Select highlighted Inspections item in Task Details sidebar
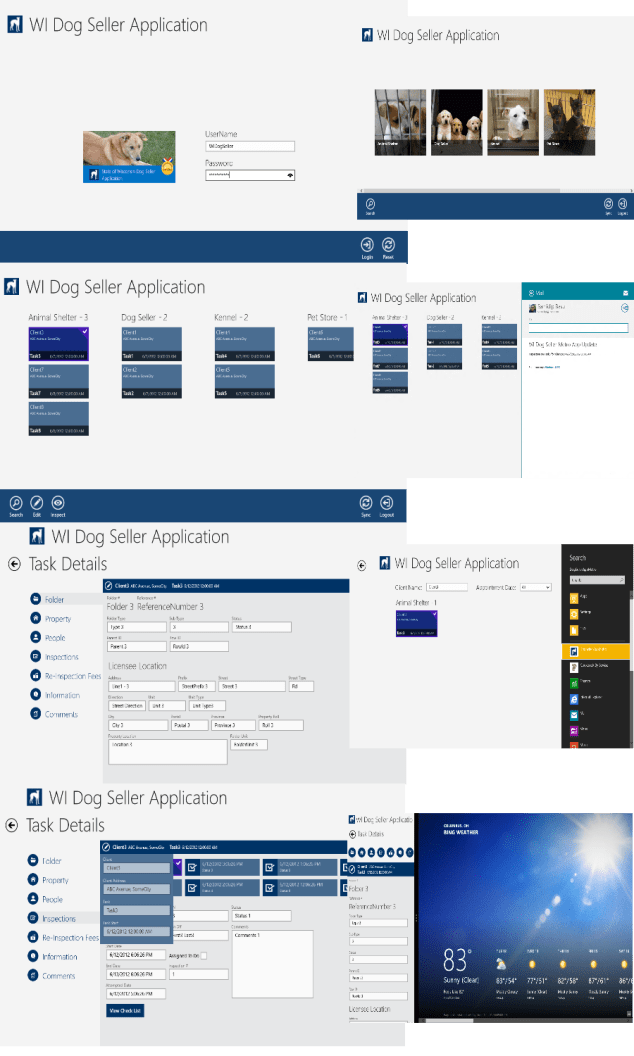Viewport: 634px width, 1056px height. [59, 918]
